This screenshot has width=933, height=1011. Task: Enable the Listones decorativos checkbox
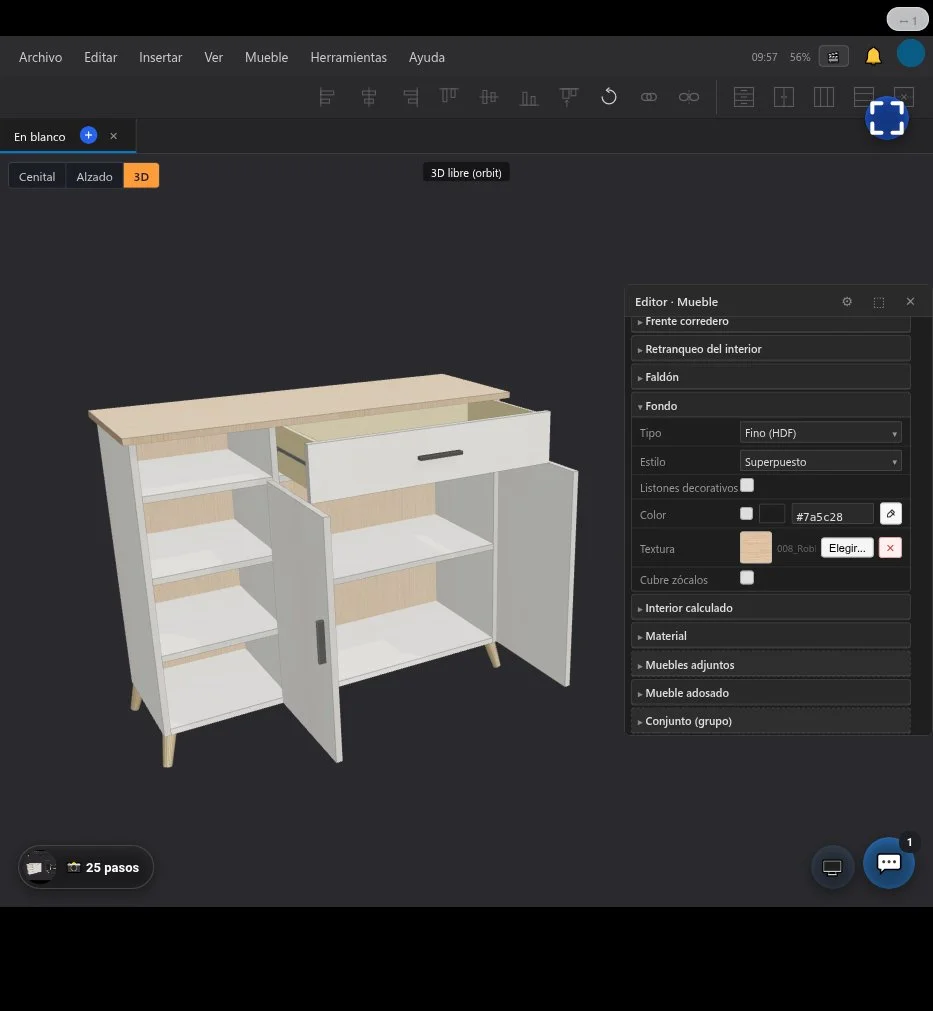[x=747, y=485]
